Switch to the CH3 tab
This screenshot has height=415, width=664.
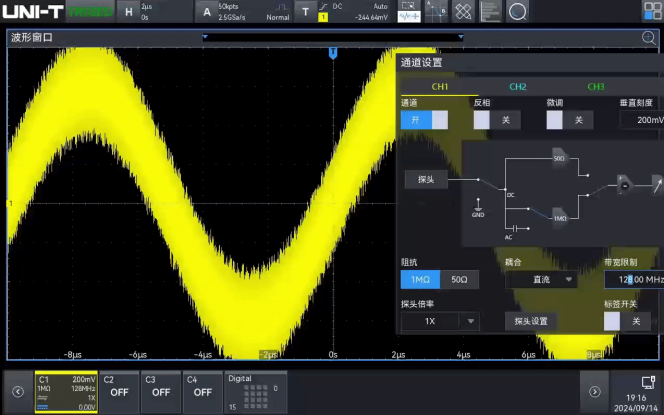click(595, 87)
